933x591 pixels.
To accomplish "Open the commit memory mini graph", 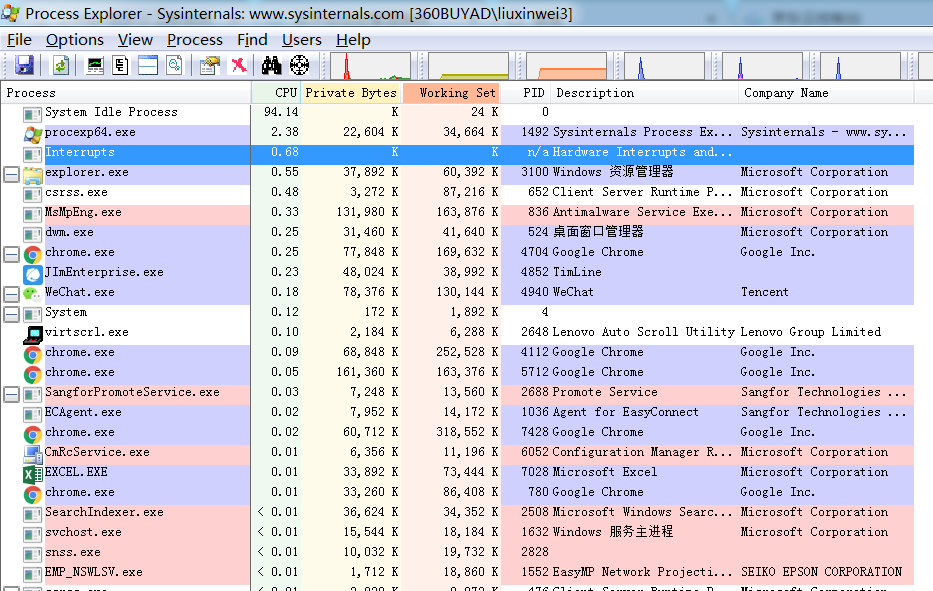I will point(468,65).
